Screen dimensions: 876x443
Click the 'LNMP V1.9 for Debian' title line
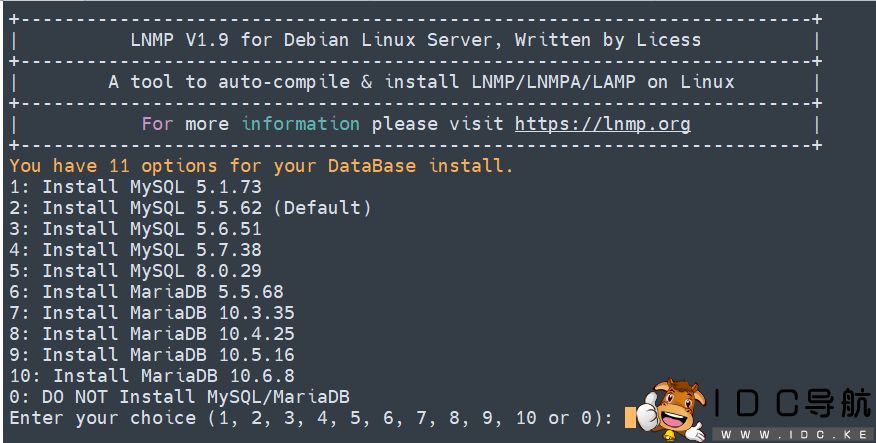click(x=415, y=41)
